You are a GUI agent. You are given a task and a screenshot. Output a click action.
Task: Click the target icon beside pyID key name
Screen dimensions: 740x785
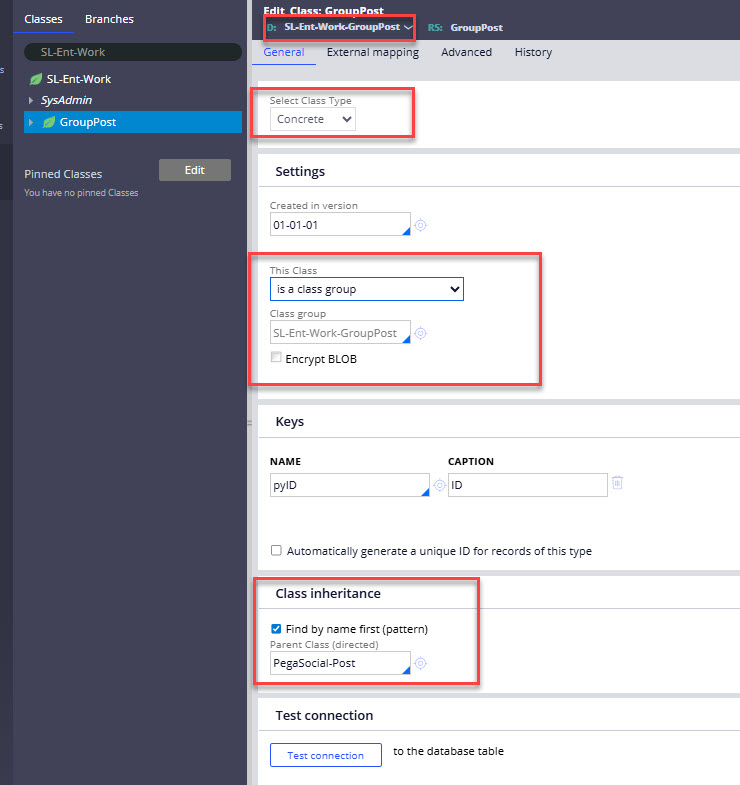(x=439, y=485)
